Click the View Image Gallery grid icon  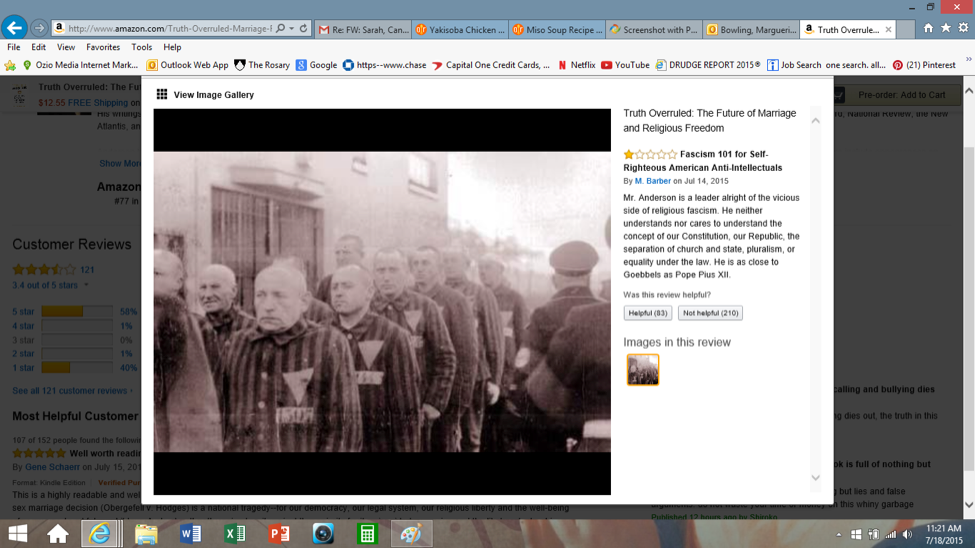point(162,95)
